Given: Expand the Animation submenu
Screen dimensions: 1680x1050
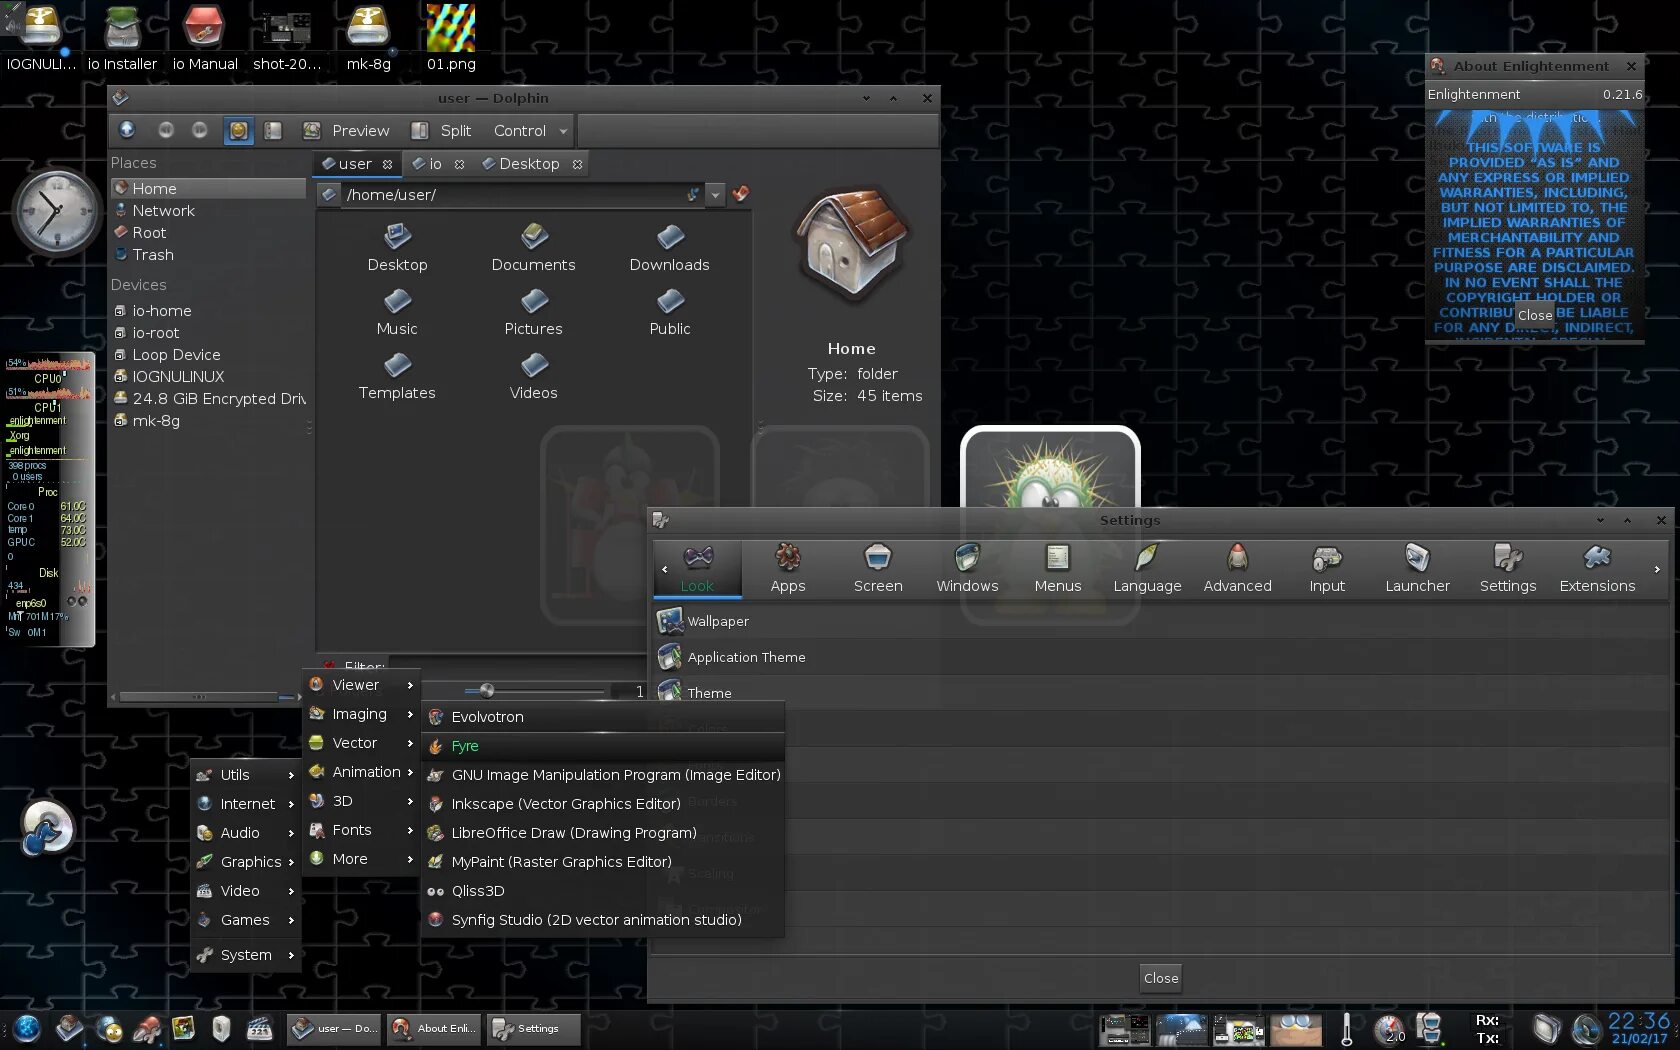Looking at the screenshot, I should click(x=361, y=772).
